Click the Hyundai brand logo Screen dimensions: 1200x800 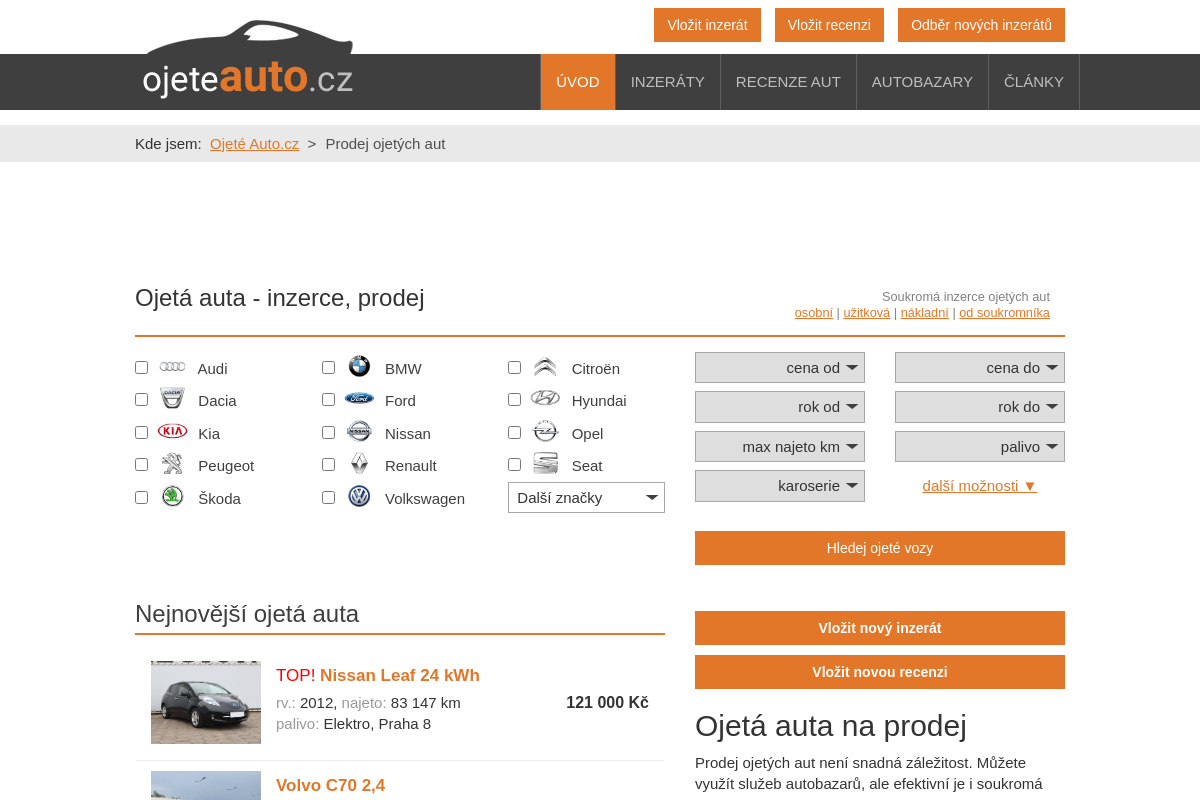[545, 398]
